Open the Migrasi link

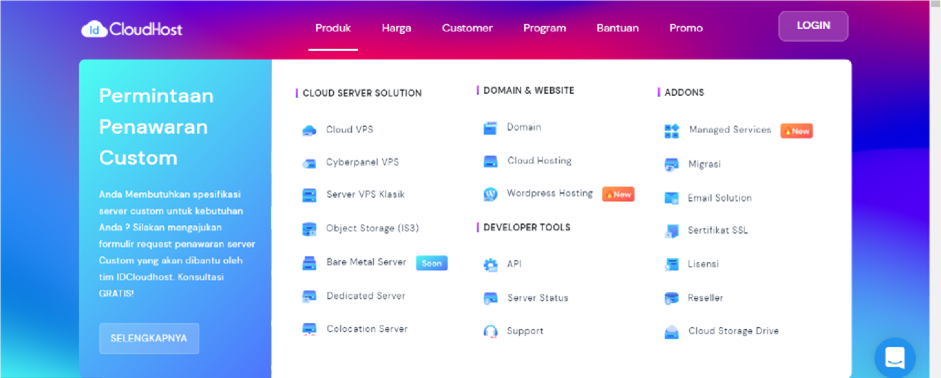click(x=705, y=164)
